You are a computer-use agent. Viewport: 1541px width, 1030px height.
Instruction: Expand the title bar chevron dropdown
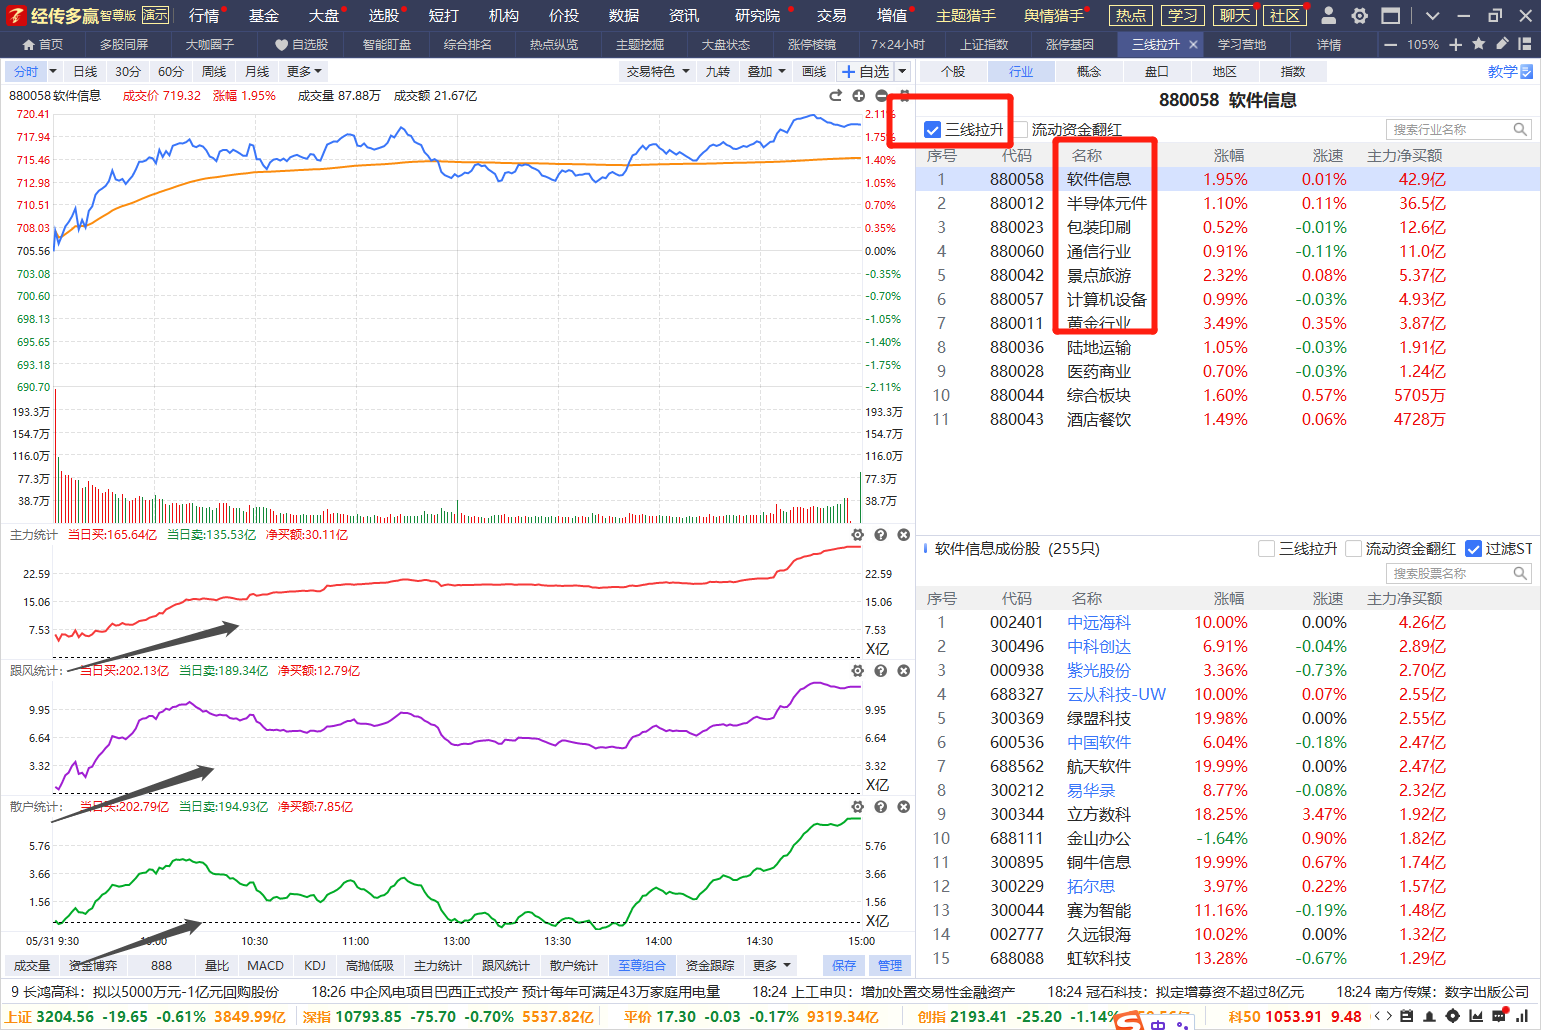click(x=1432, y=15)
